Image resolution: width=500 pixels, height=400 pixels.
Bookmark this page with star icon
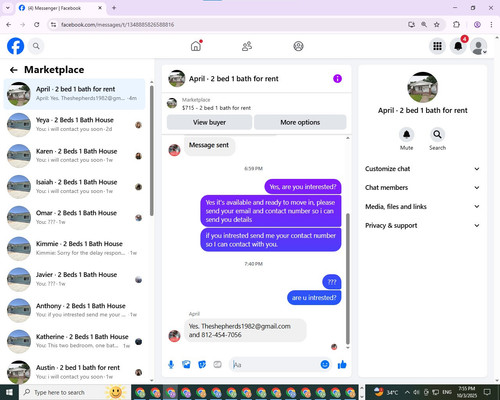[437, 24]
